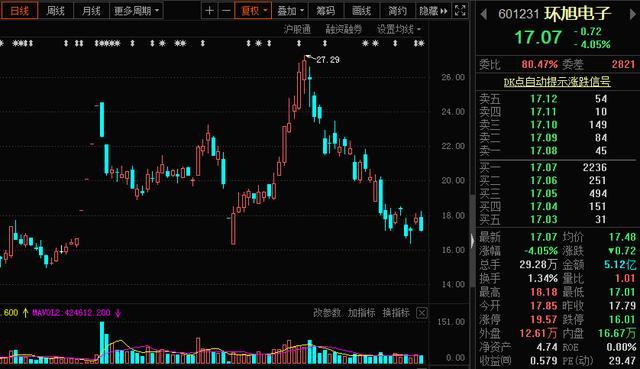Screen dimensions: 640x369
Task: Click the 27.29 peak price label
Action: tap(328, 60)
